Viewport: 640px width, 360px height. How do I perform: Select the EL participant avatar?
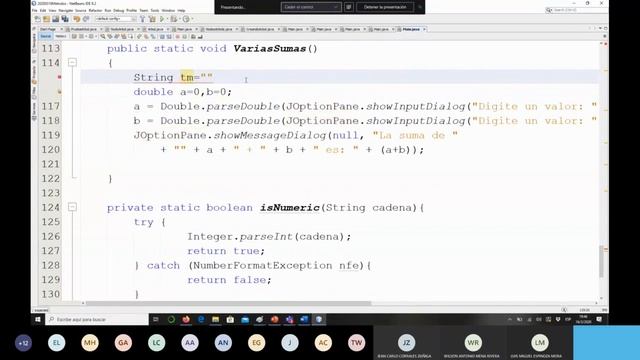56,343
